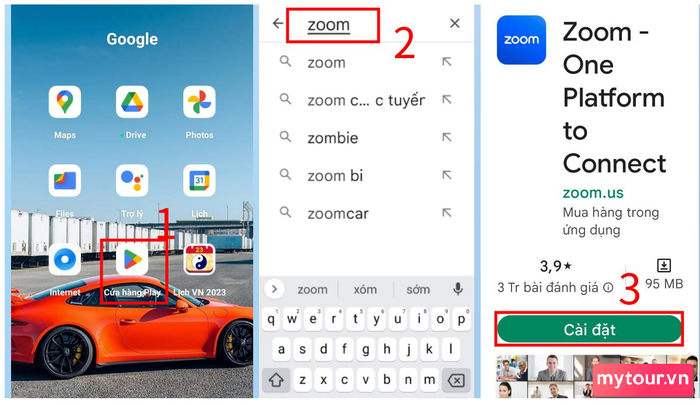Image resolution: width=700 pixels, height=405 pixels.
Task: Toggle the keyboard shift key
Action: click(276, 380)
